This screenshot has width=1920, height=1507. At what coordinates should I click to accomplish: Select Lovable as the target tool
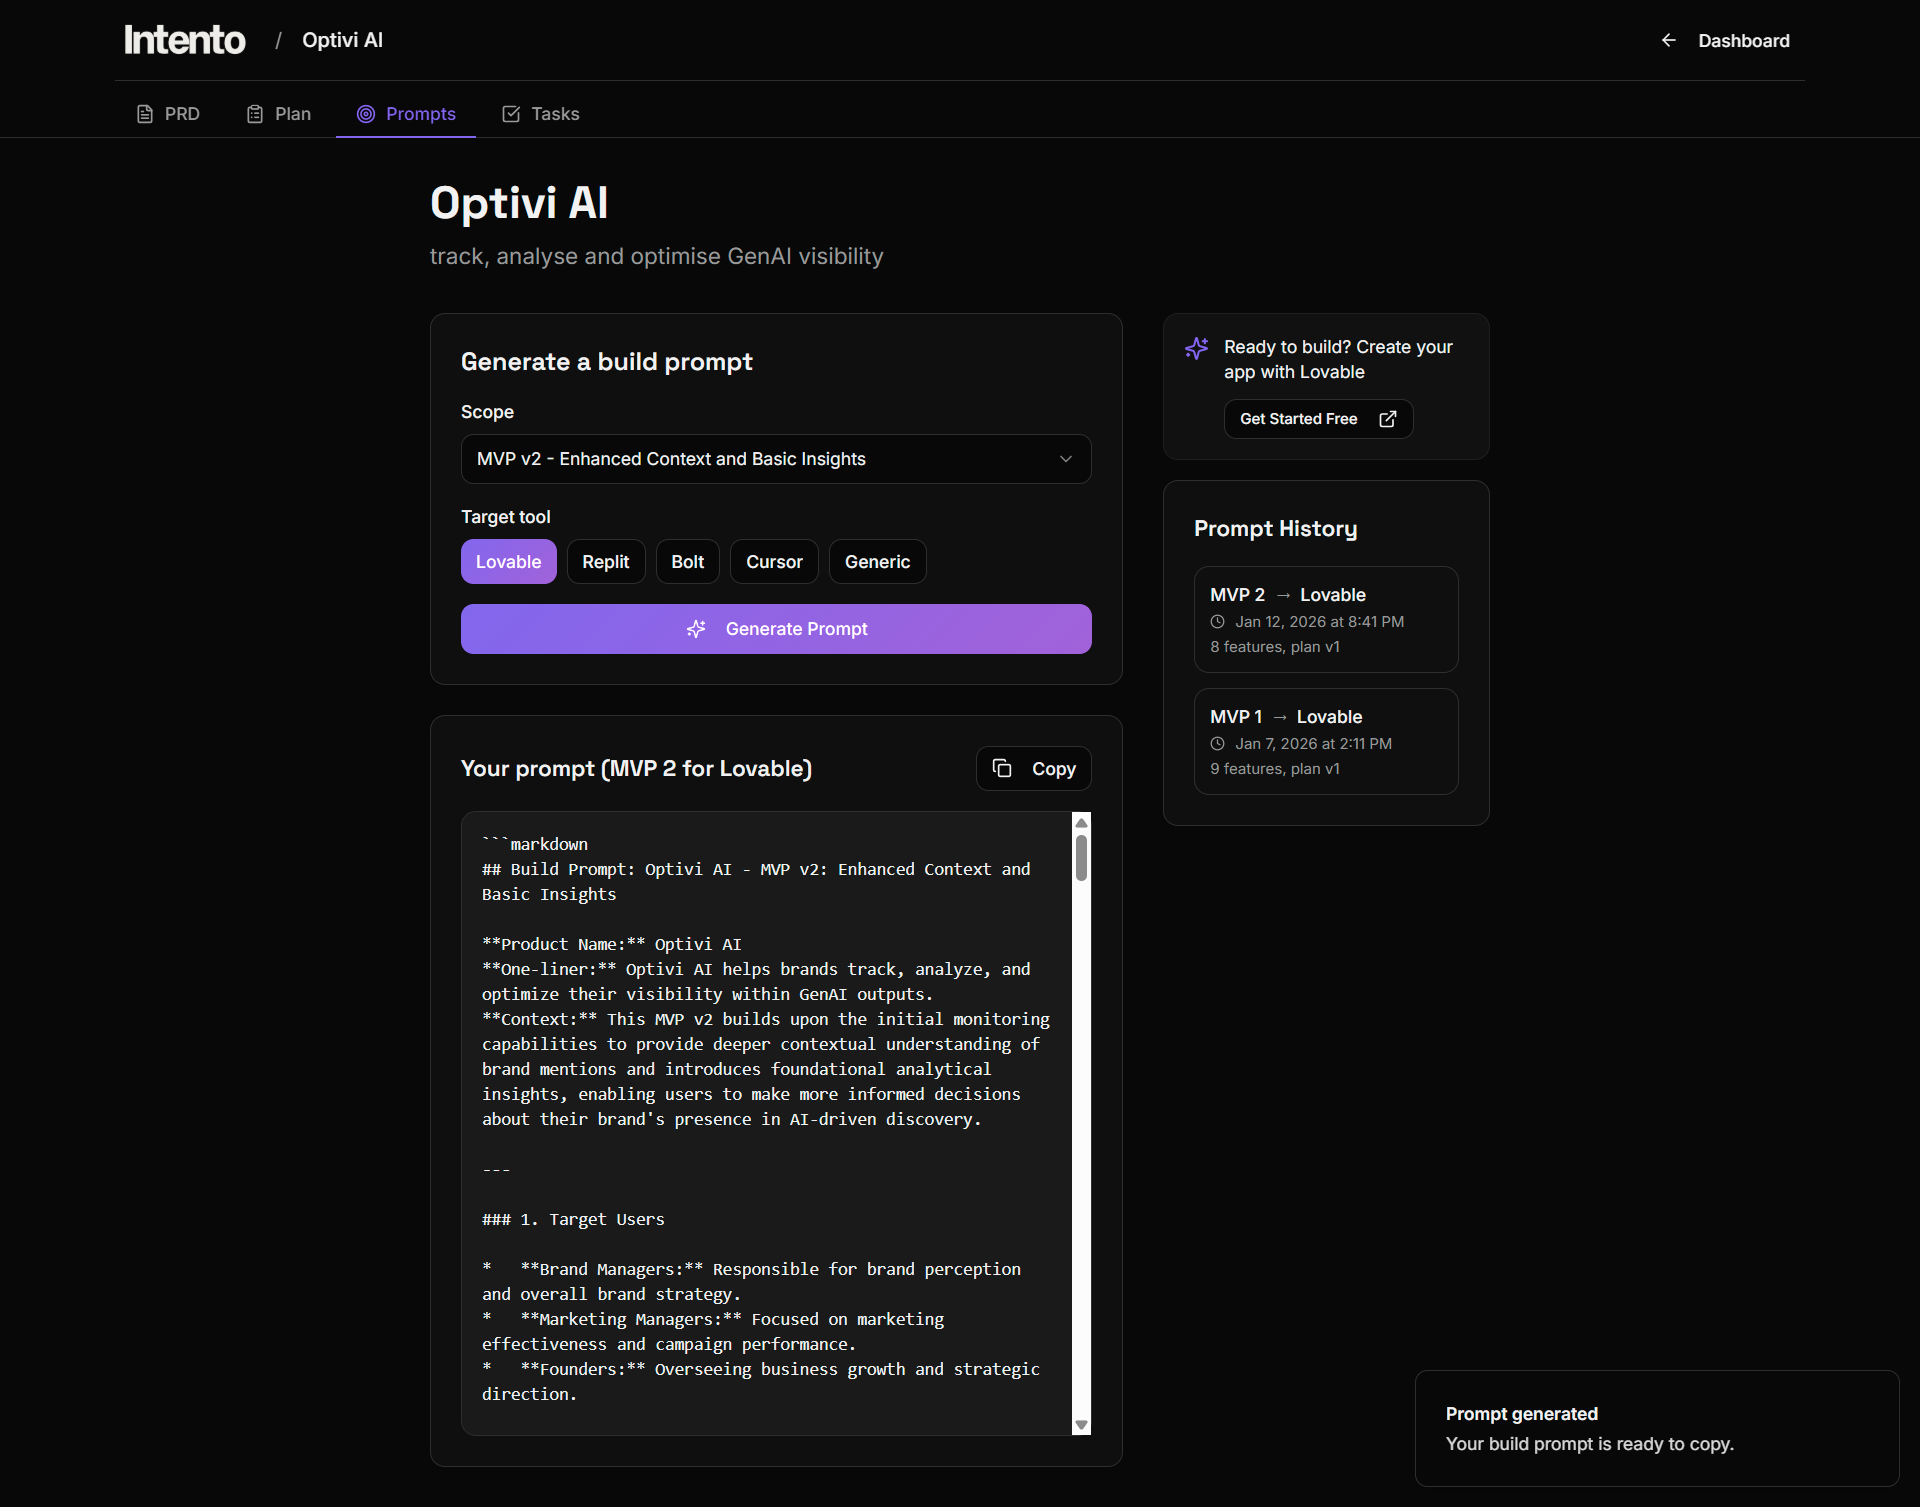[x=508, y=562]
